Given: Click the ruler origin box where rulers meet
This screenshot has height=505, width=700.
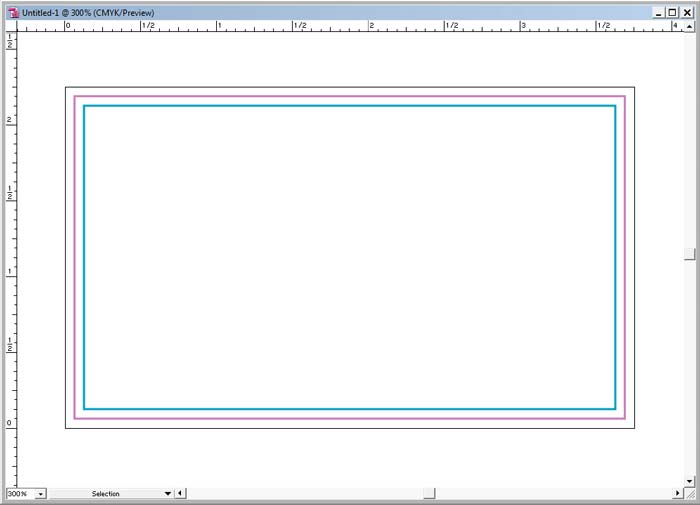Looking at the screenshot, I should pos(11,26).
